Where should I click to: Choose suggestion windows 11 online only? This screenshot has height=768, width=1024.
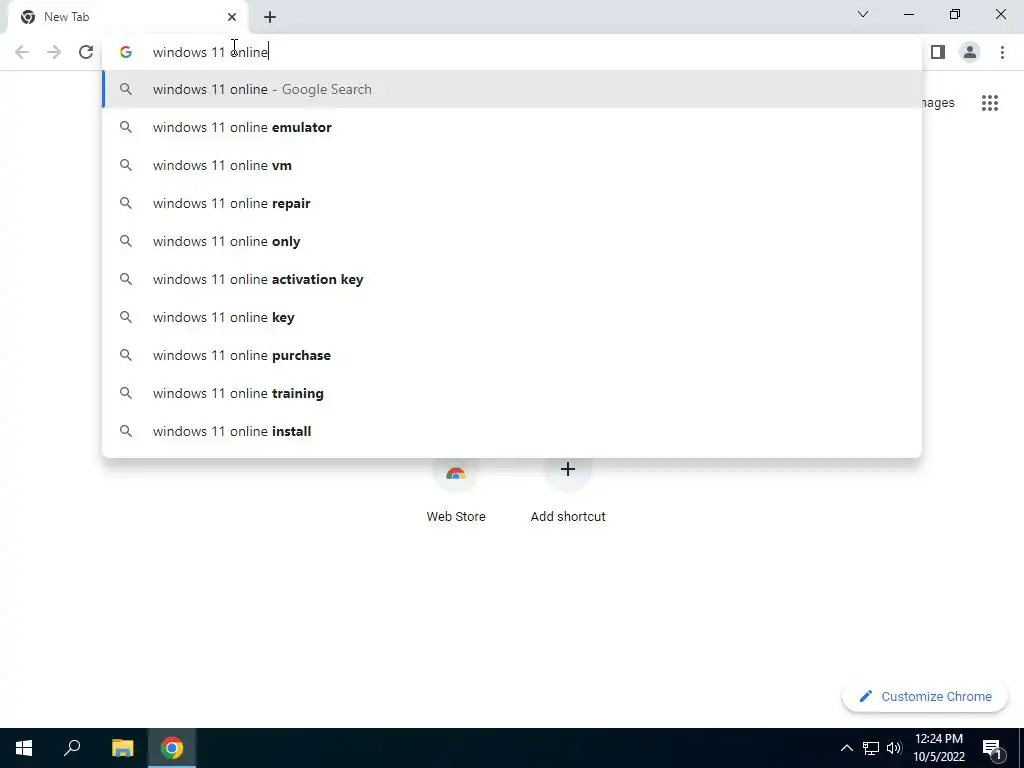(512, 241)
